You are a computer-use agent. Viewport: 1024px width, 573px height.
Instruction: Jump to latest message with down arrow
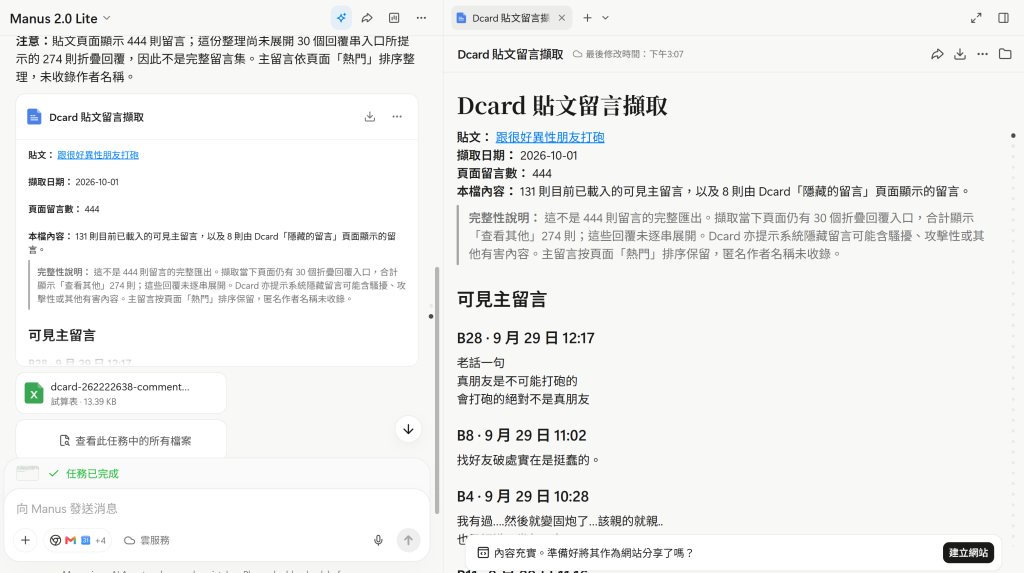408,429
